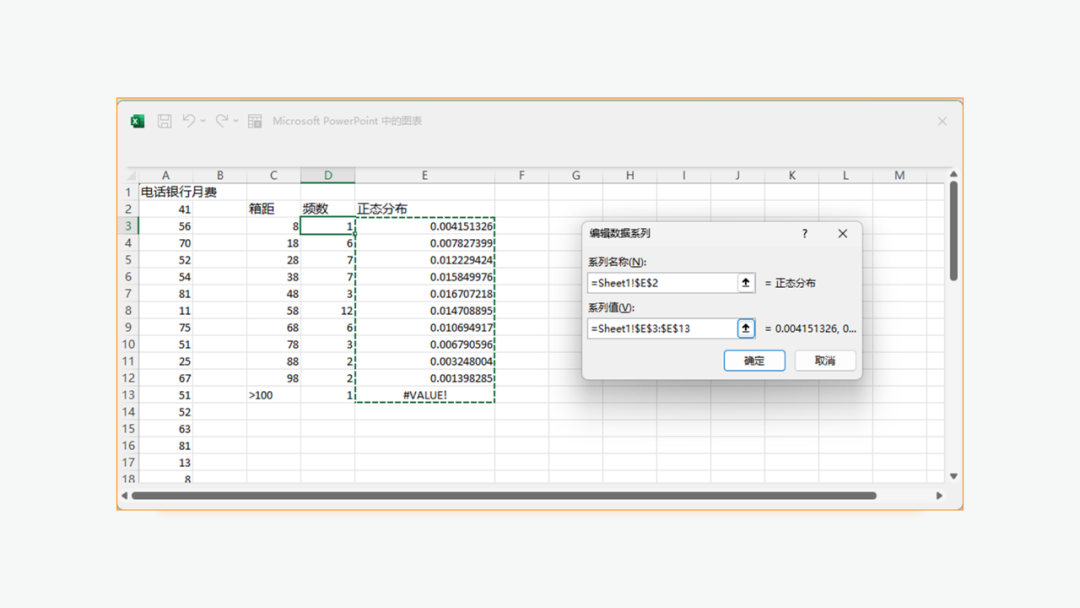Select row 3 header

[128, 226]
